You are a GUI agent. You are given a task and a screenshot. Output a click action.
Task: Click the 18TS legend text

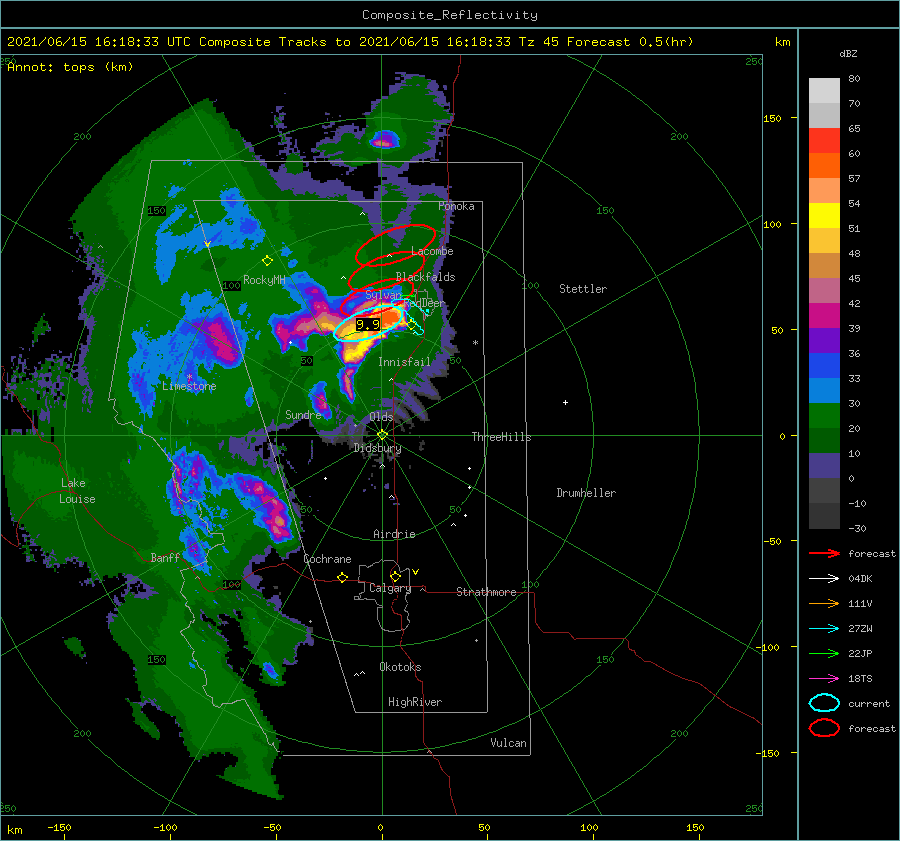click(x=860, y=679)
